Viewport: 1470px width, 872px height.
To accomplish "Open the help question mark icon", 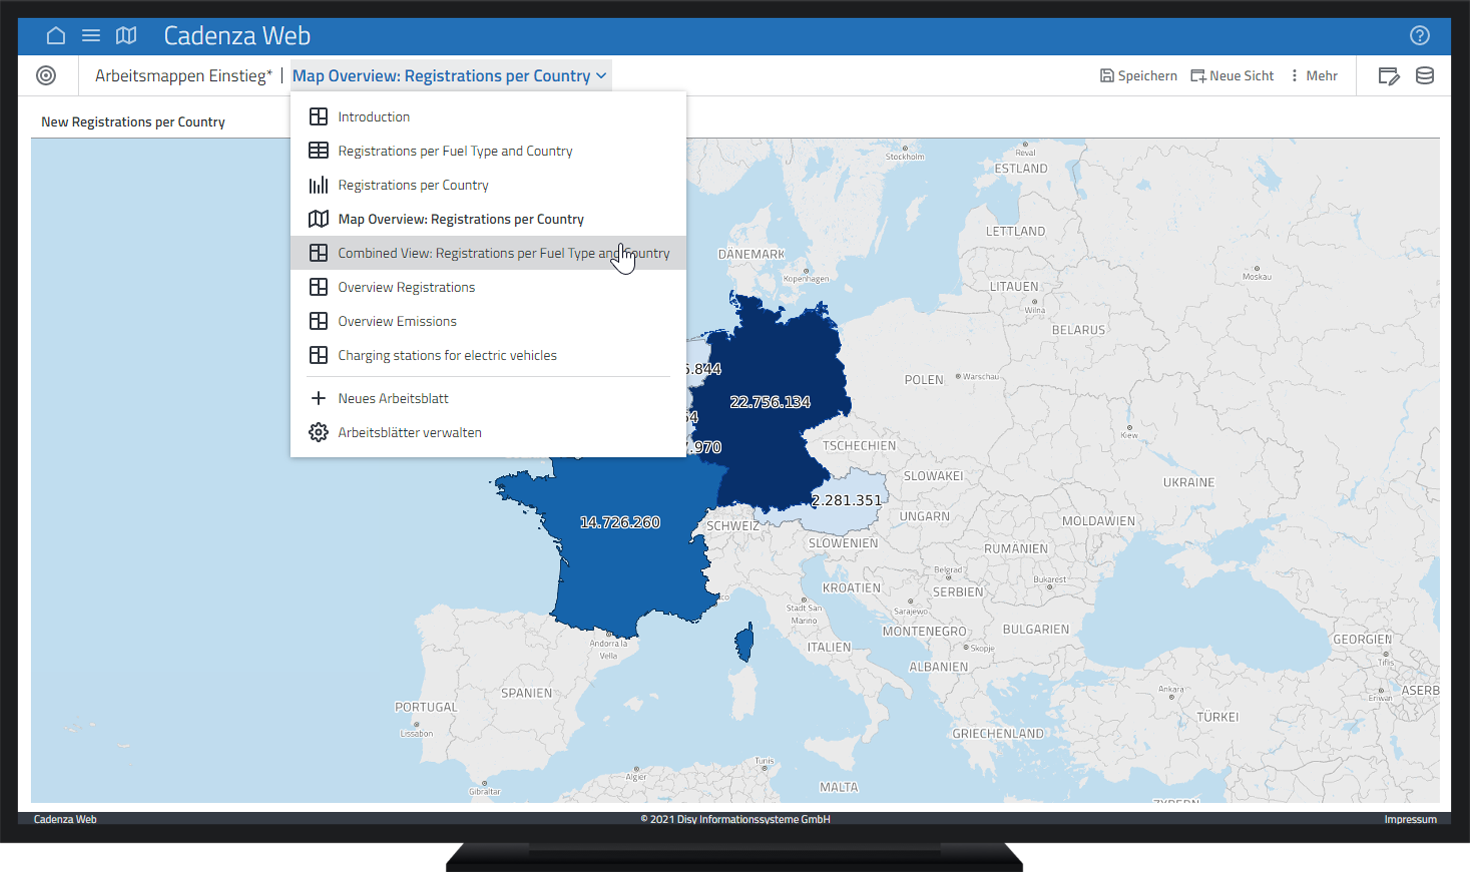I will (x=1419, y=36).
